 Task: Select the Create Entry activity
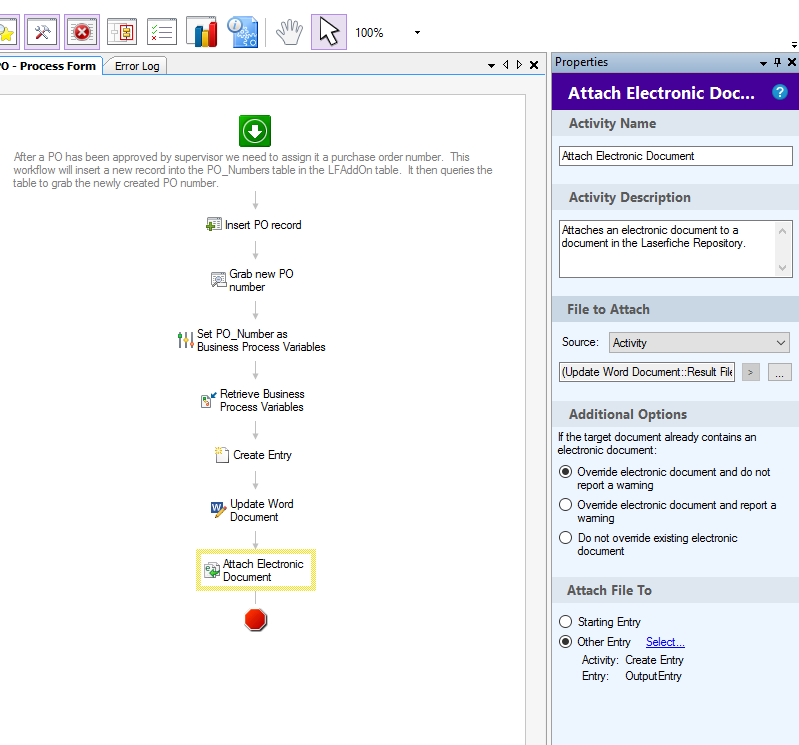coord(253,455)
